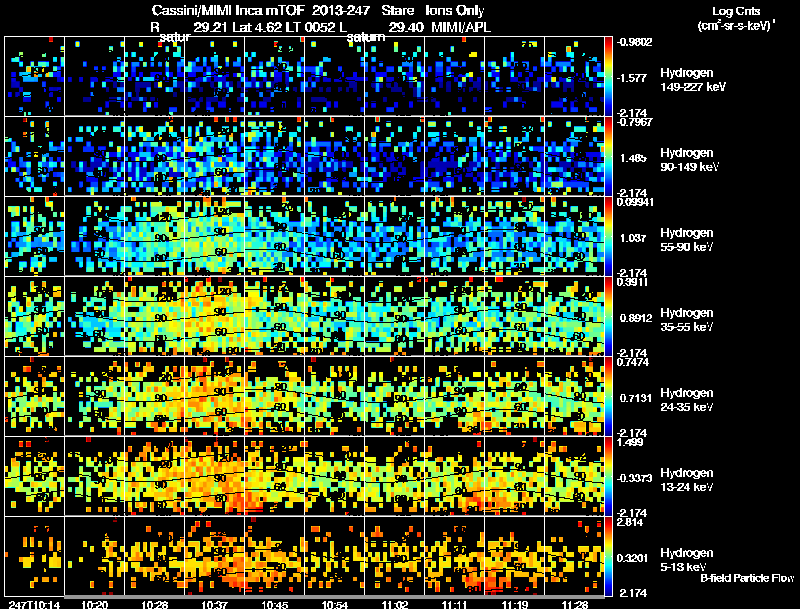Viewport: 800px width, 609px height.
Task: Open the 10:20 panel in Hydrogen 149-227 keV row
Action: click(x=94, y=76)
